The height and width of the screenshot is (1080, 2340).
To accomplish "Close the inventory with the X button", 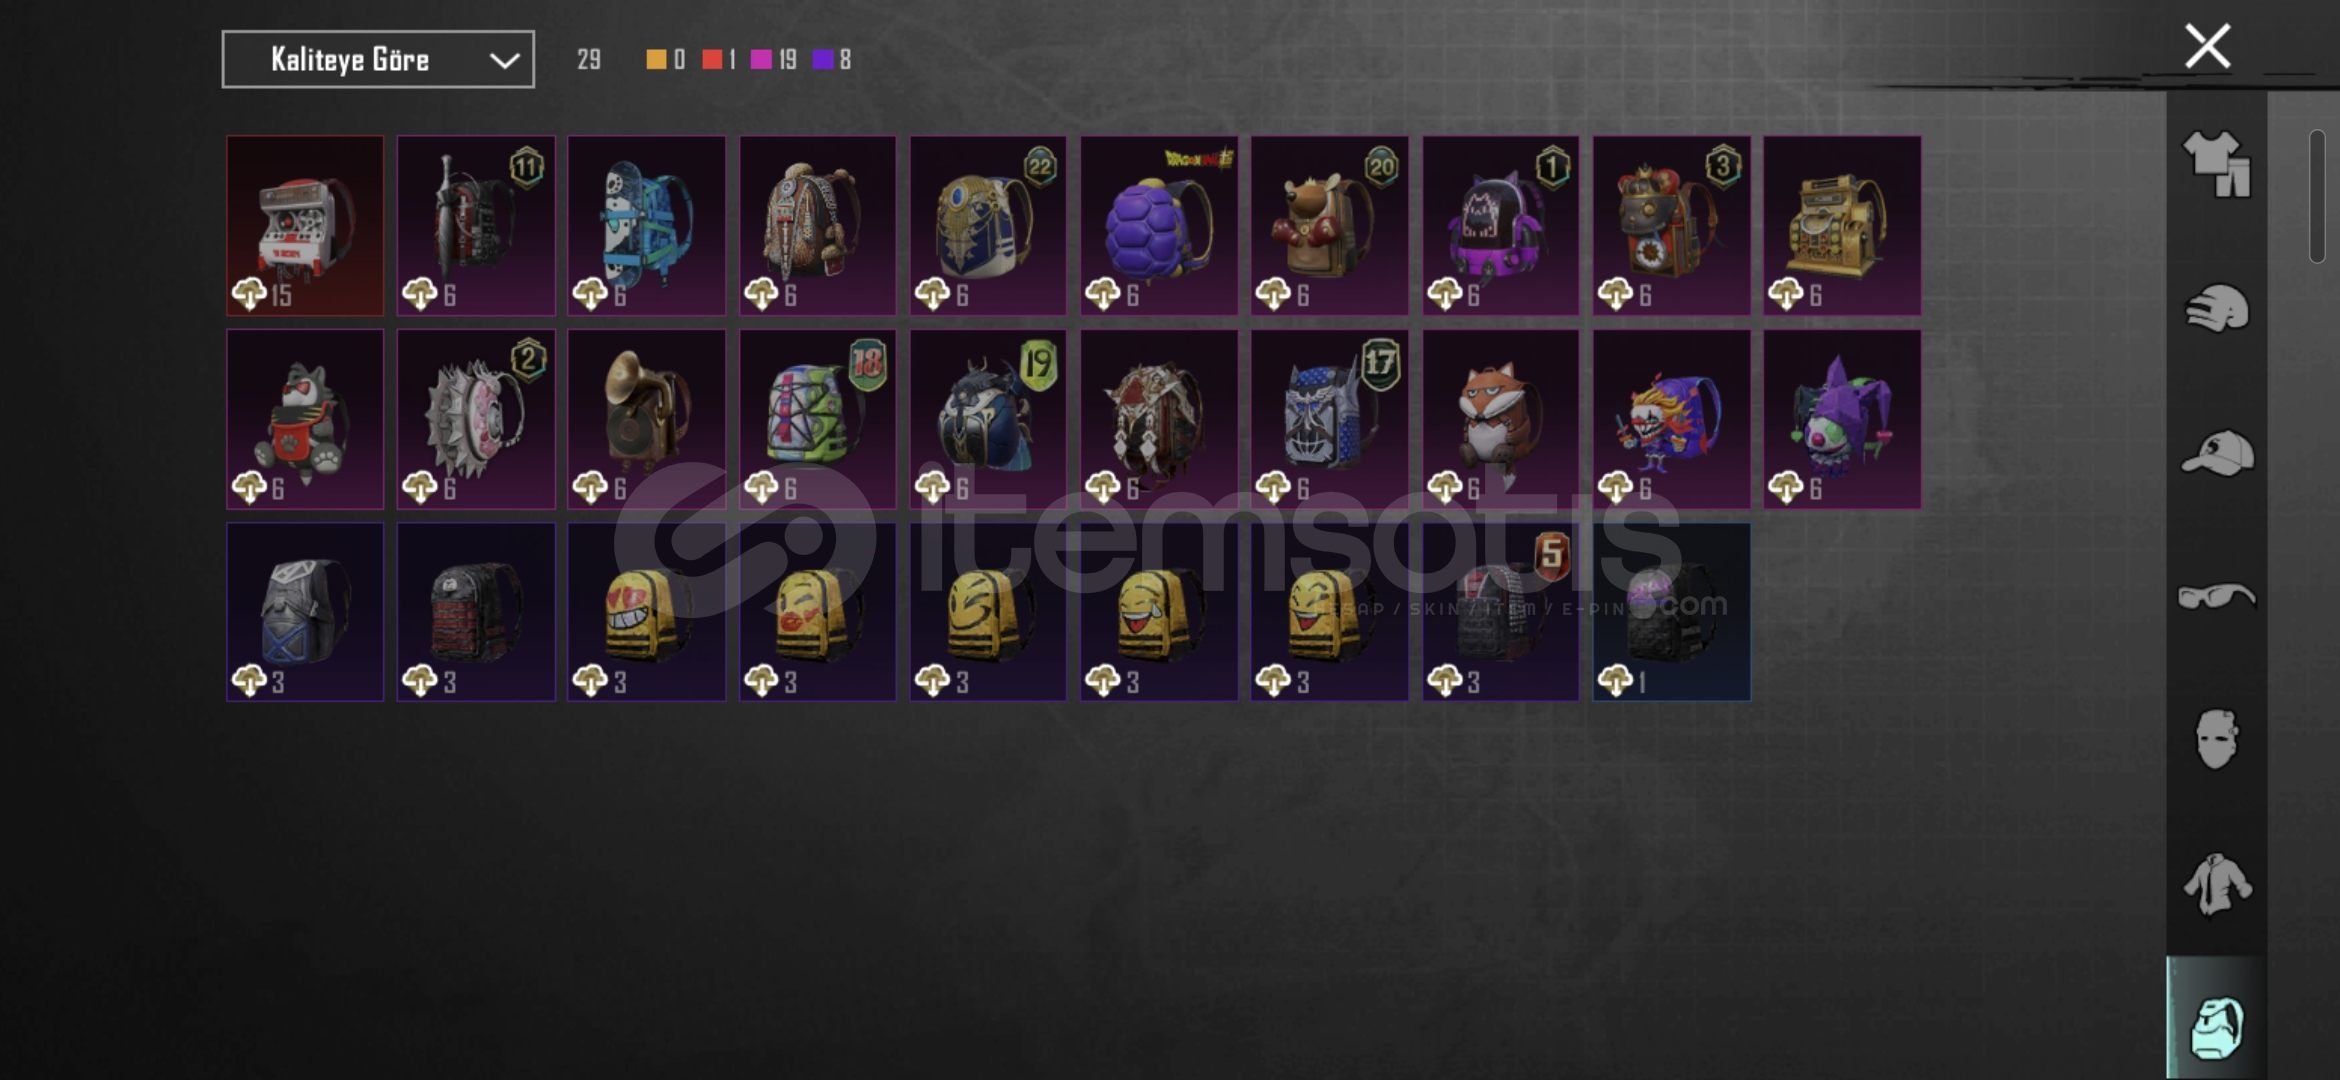I will click(2208, 46).
